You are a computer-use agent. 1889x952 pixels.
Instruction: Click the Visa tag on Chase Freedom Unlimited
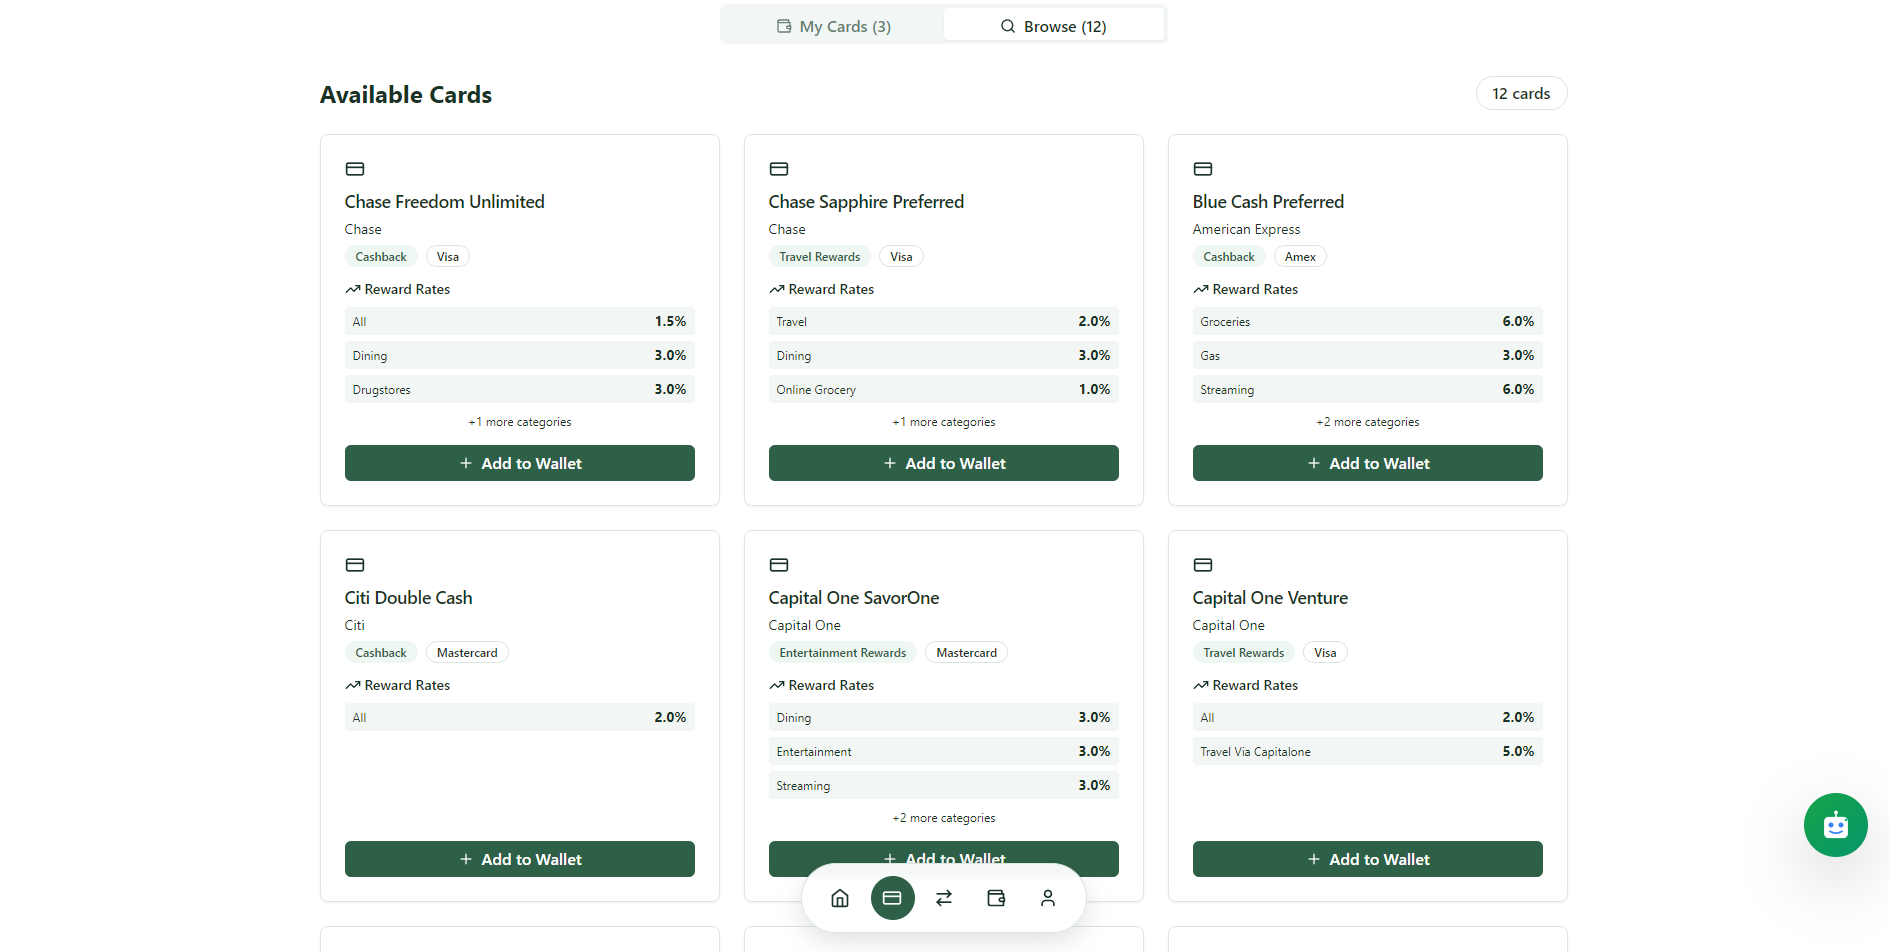pyautogui.click(x=448, y=257)
